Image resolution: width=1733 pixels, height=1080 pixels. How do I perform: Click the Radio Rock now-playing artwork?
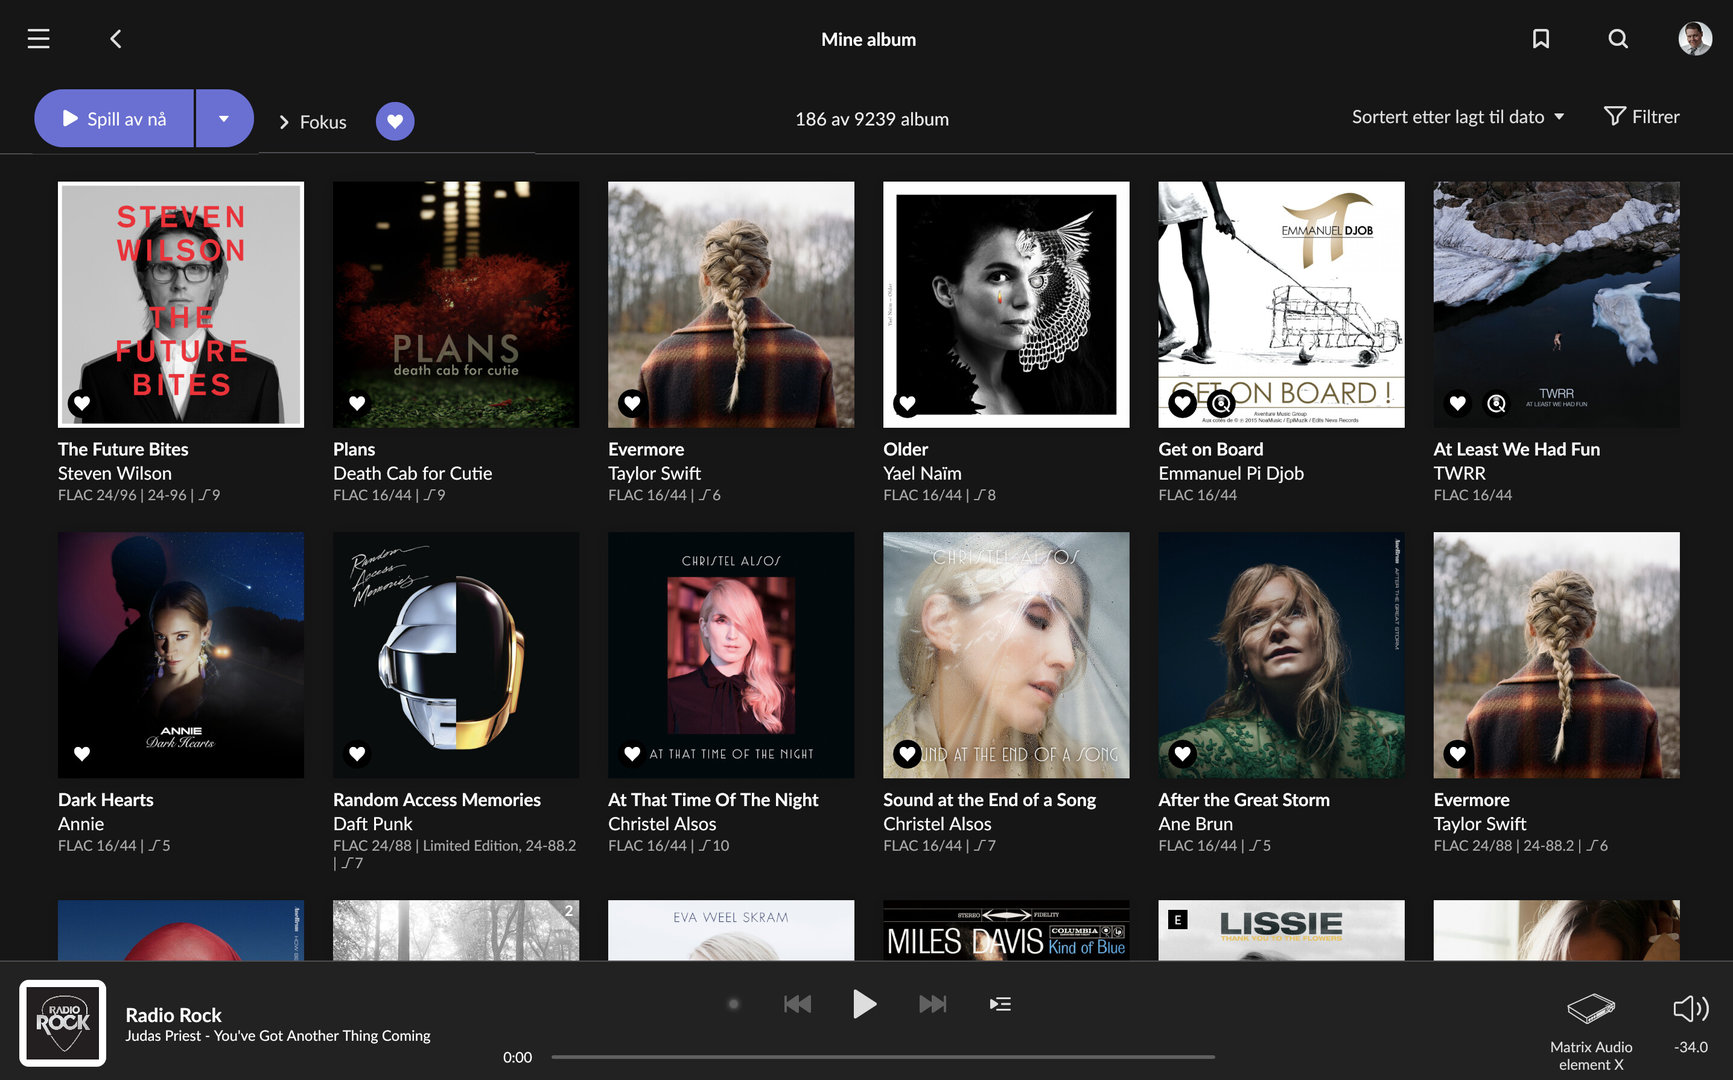[x=63, y=1023]
